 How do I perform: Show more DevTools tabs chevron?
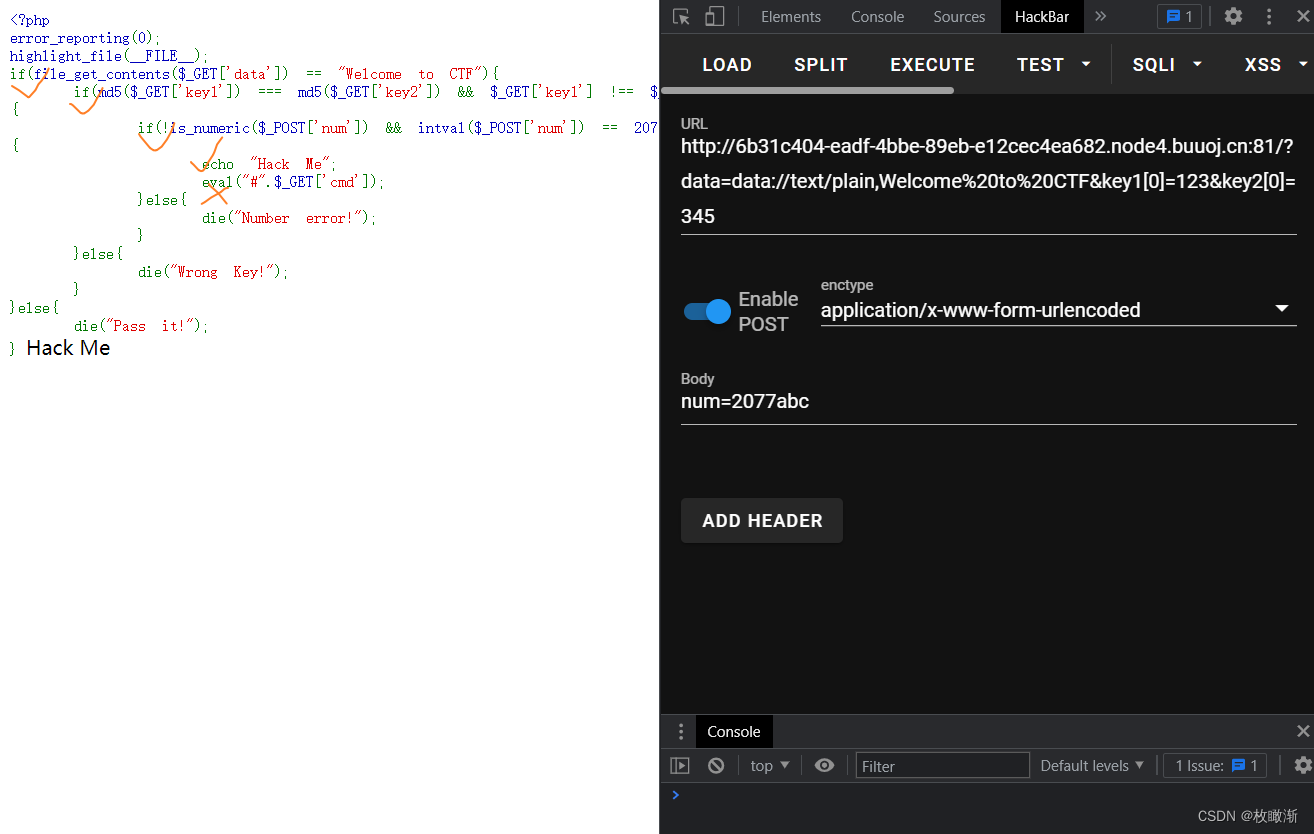(1101, 16)
